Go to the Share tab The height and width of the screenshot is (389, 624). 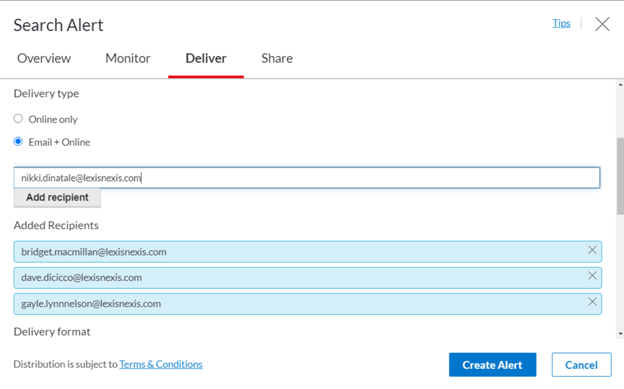pyautogui.click(x=277, y=59)
